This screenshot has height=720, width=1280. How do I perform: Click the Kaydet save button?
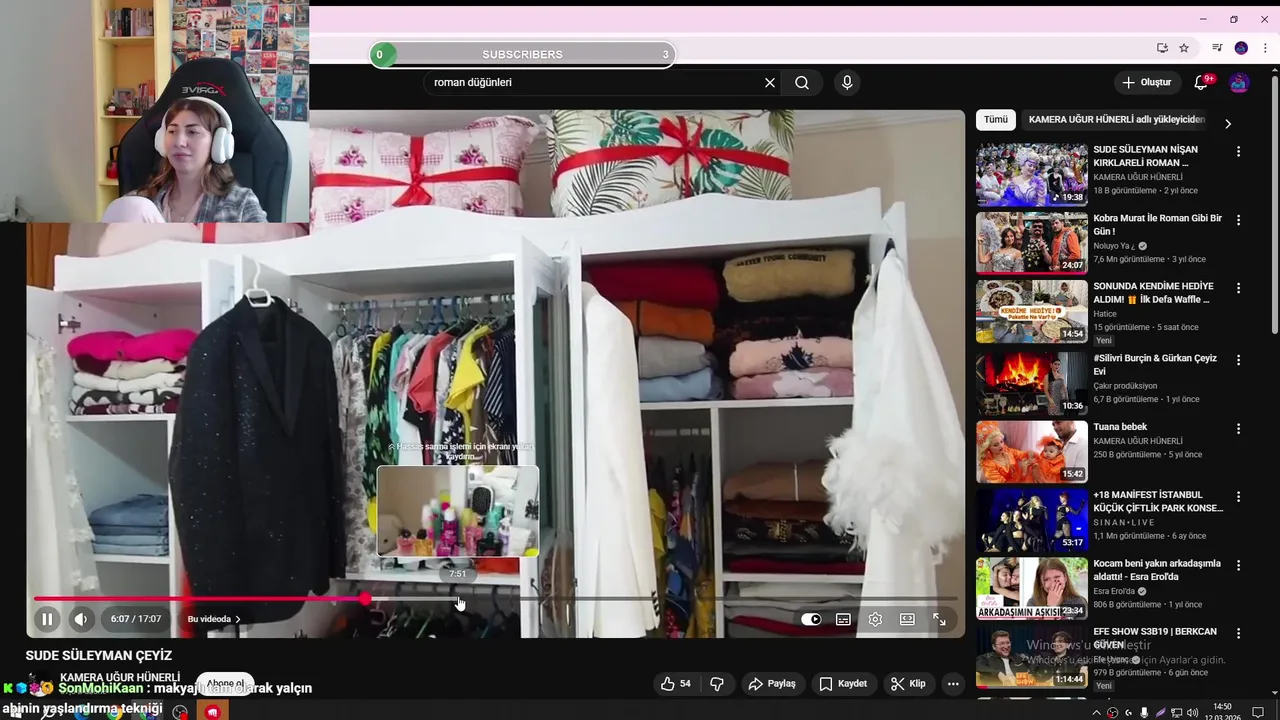[x=843, y=684]
